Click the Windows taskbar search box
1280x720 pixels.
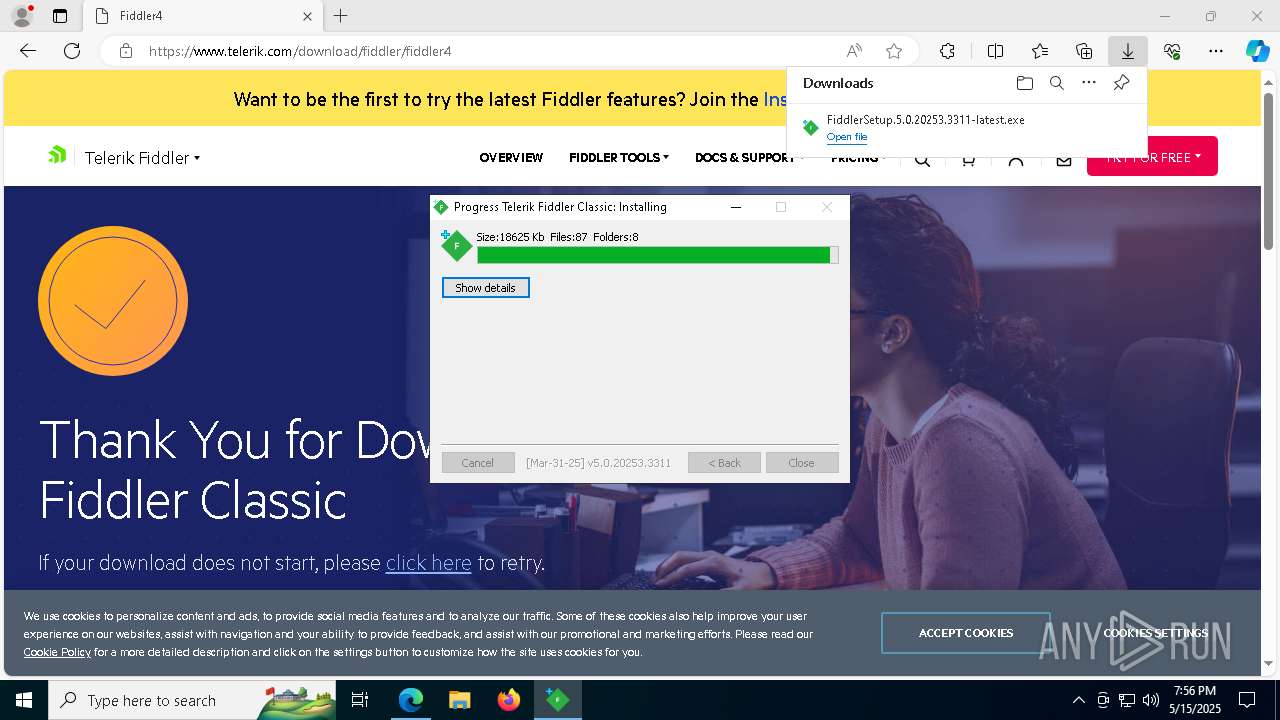coord(192,700)
